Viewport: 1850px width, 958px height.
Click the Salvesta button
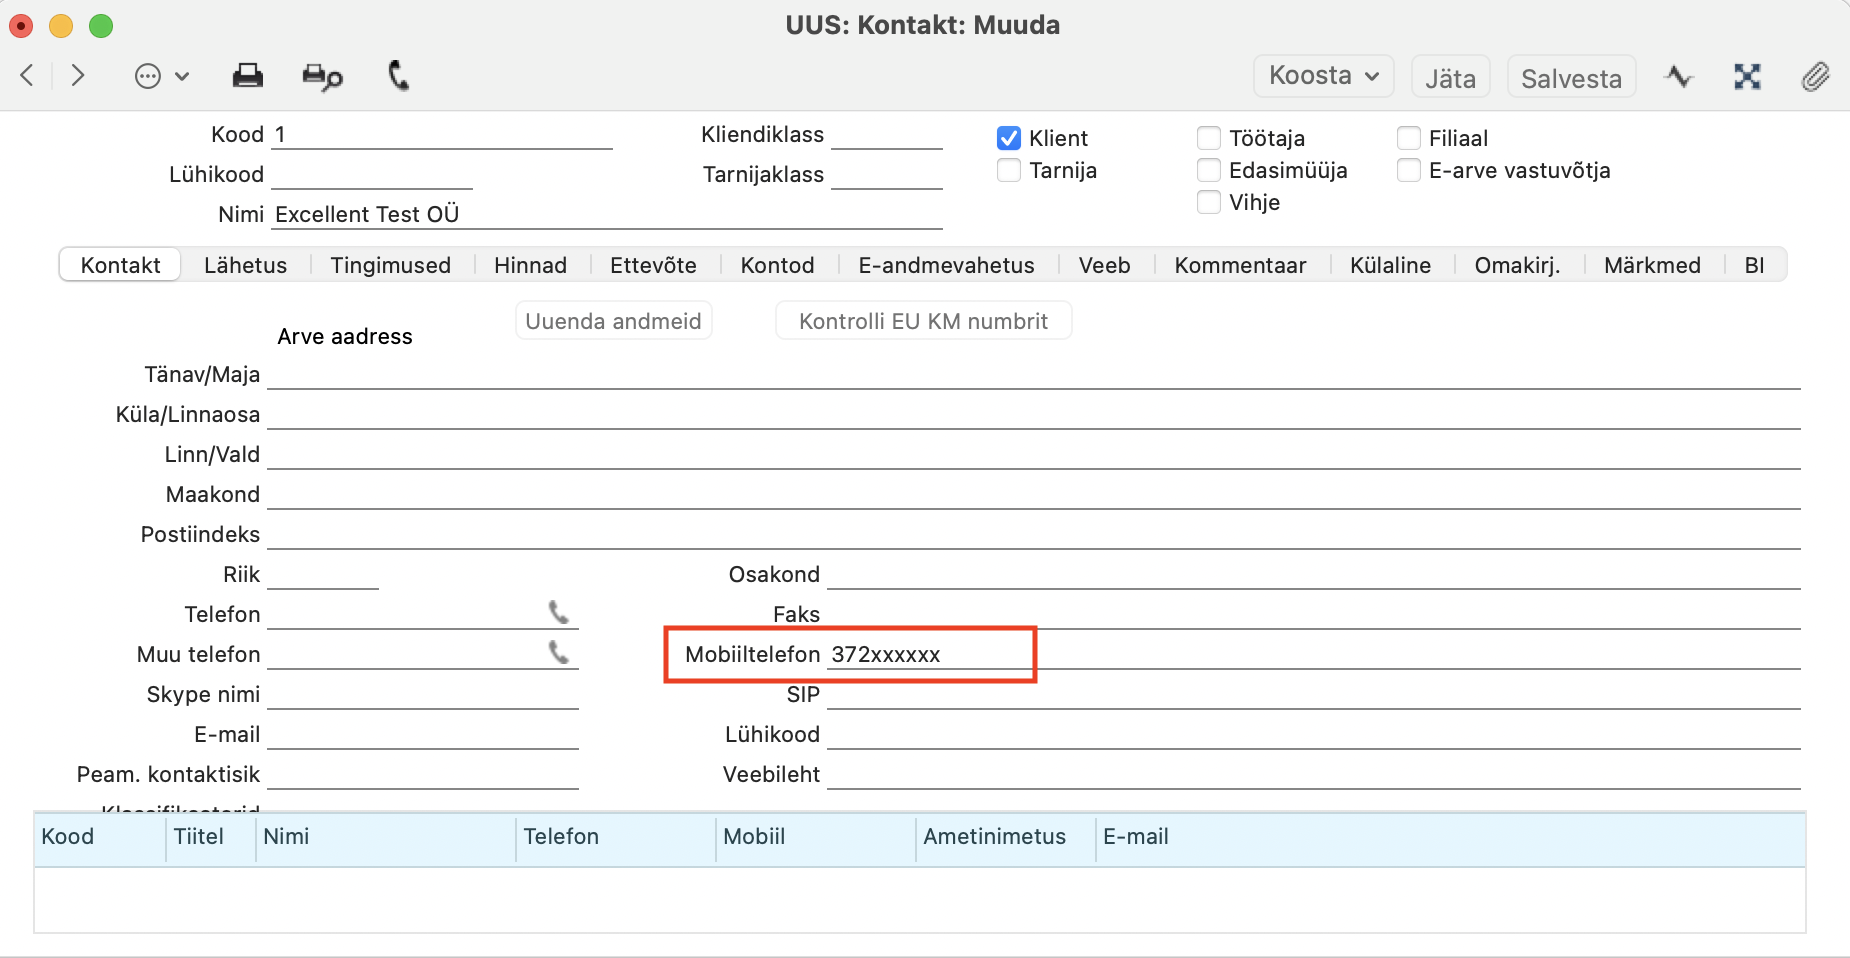(1571, 77)
